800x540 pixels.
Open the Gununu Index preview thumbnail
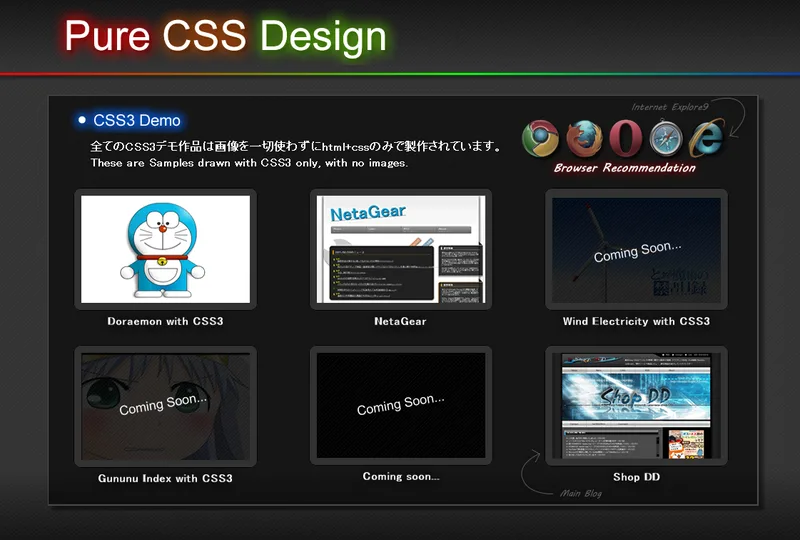[x=165, y=405]
